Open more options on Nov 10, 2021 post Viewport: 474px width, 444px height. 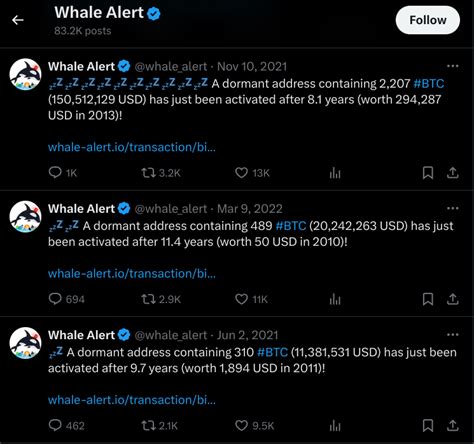pos(452,66)
